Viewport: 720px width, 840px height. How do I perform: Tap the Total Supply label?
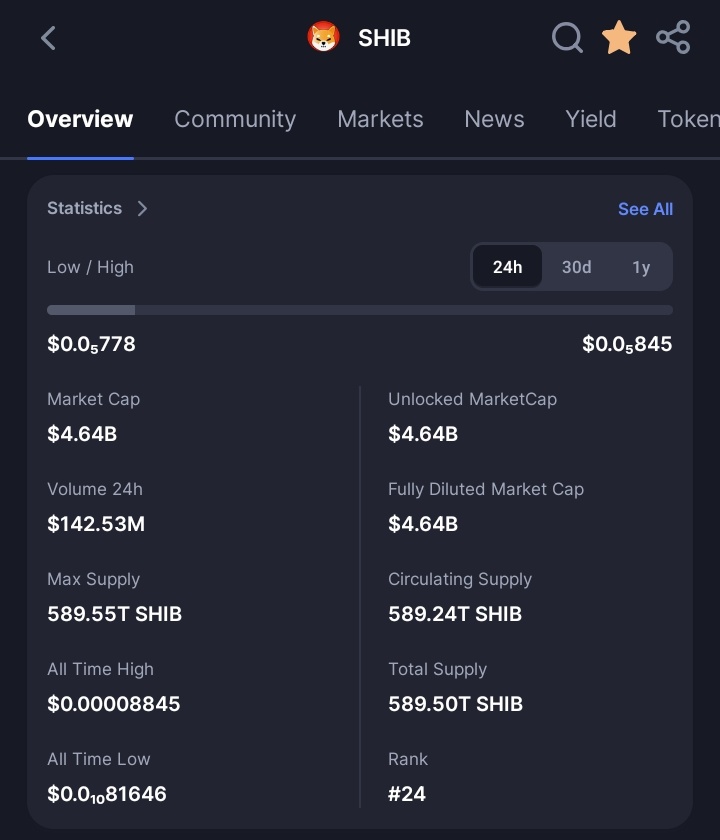(438, 669)
